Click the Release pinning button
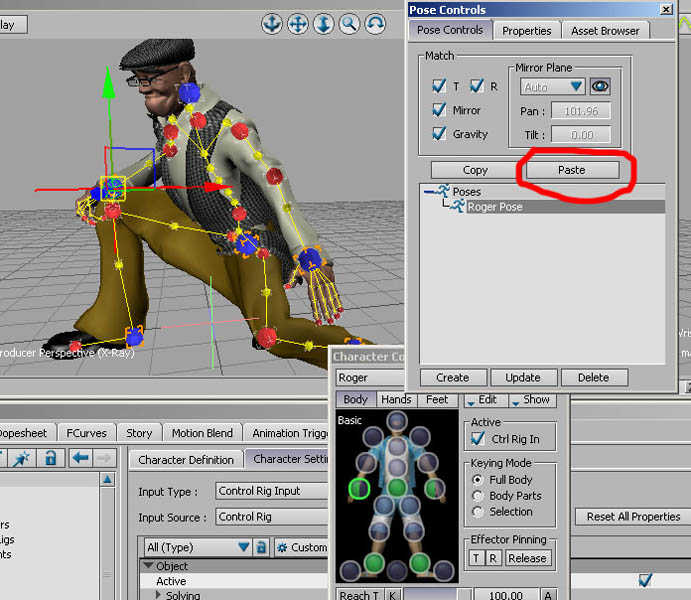 (527, 558)
